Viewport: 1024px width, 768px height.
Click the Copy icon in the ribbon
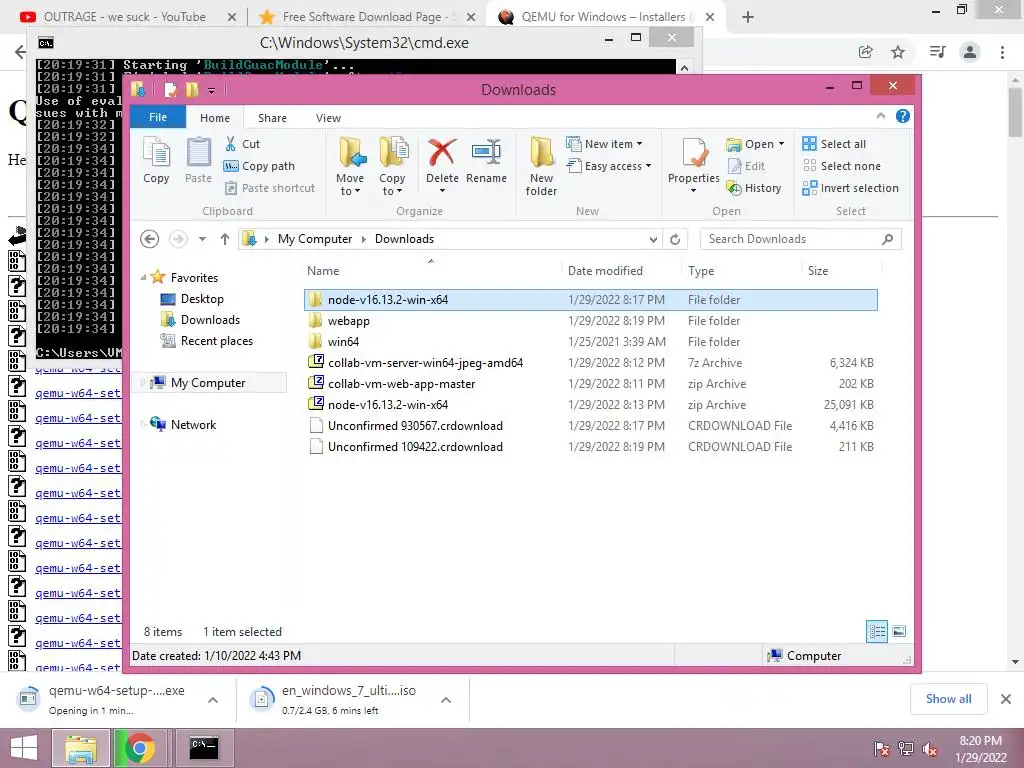coord(156,161)
